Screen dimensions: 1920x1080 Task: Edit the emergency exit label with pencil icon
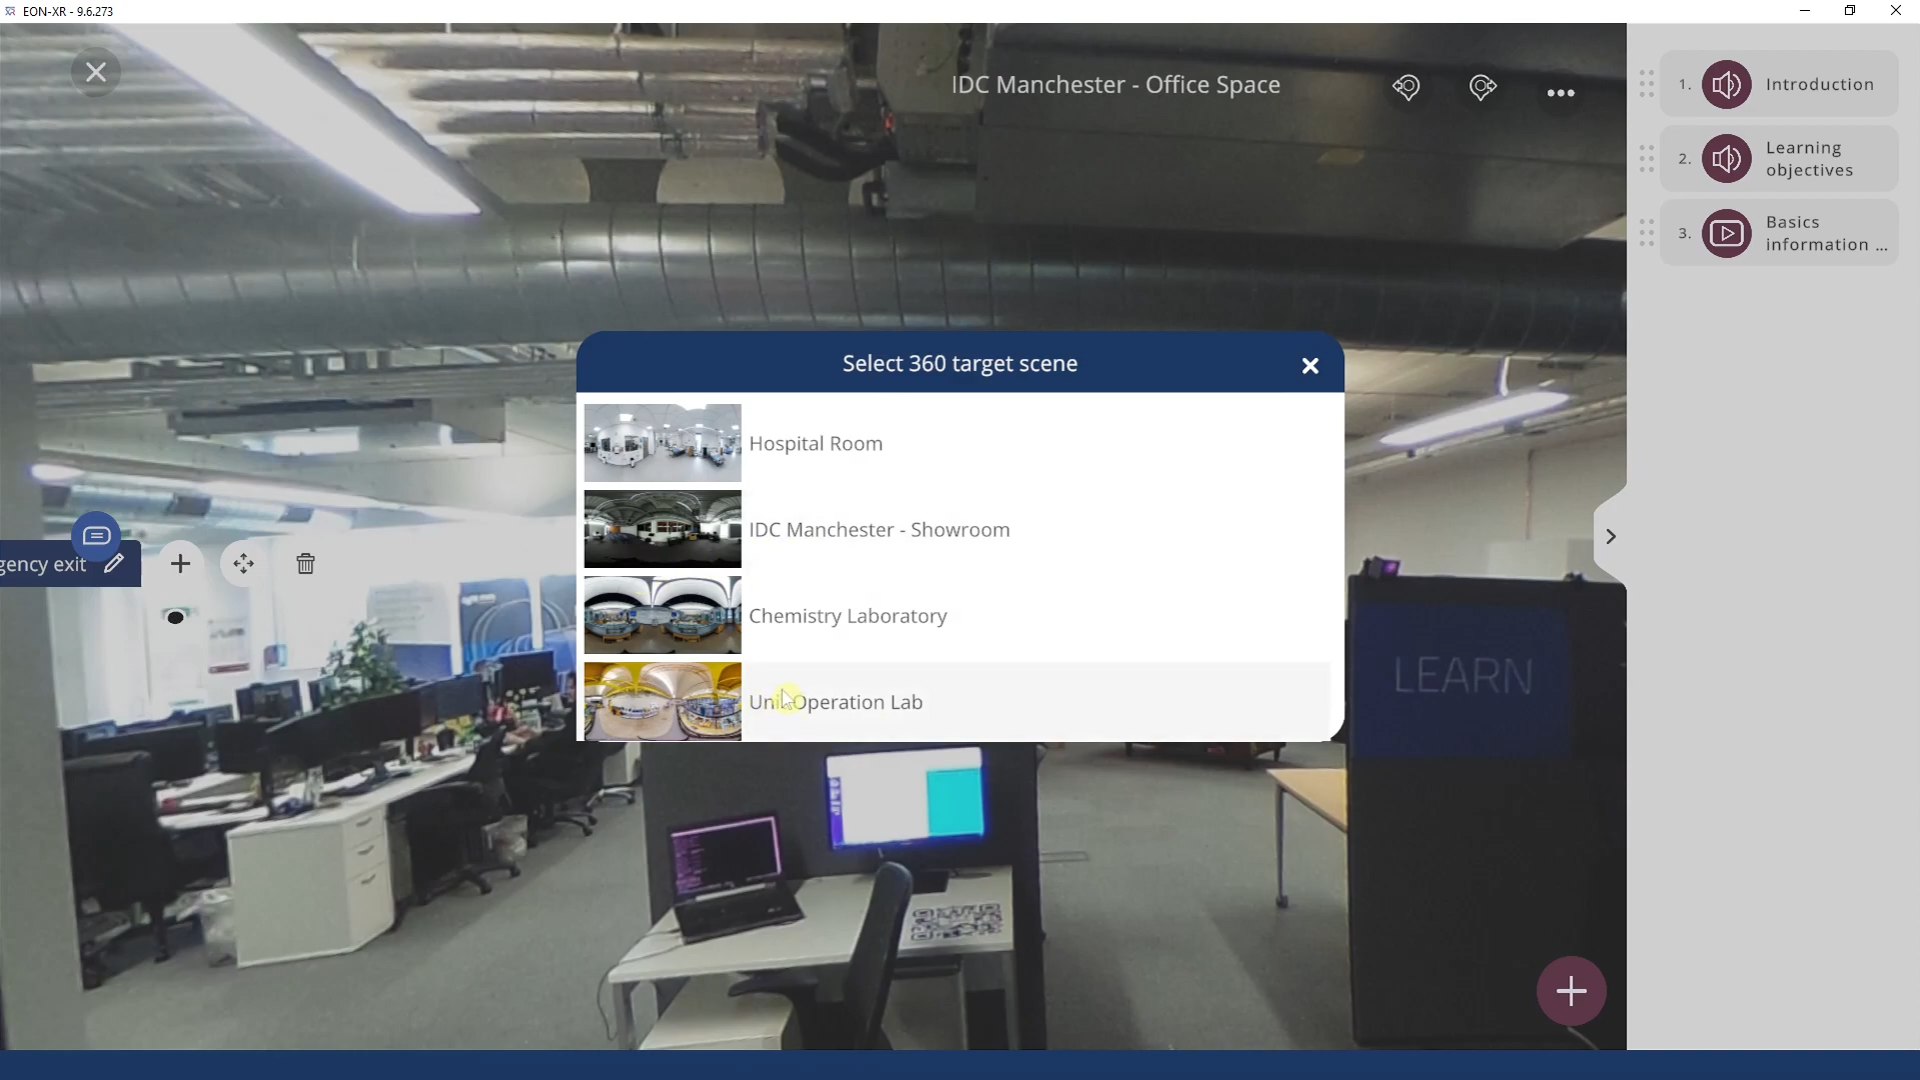[x=114, y=563]
